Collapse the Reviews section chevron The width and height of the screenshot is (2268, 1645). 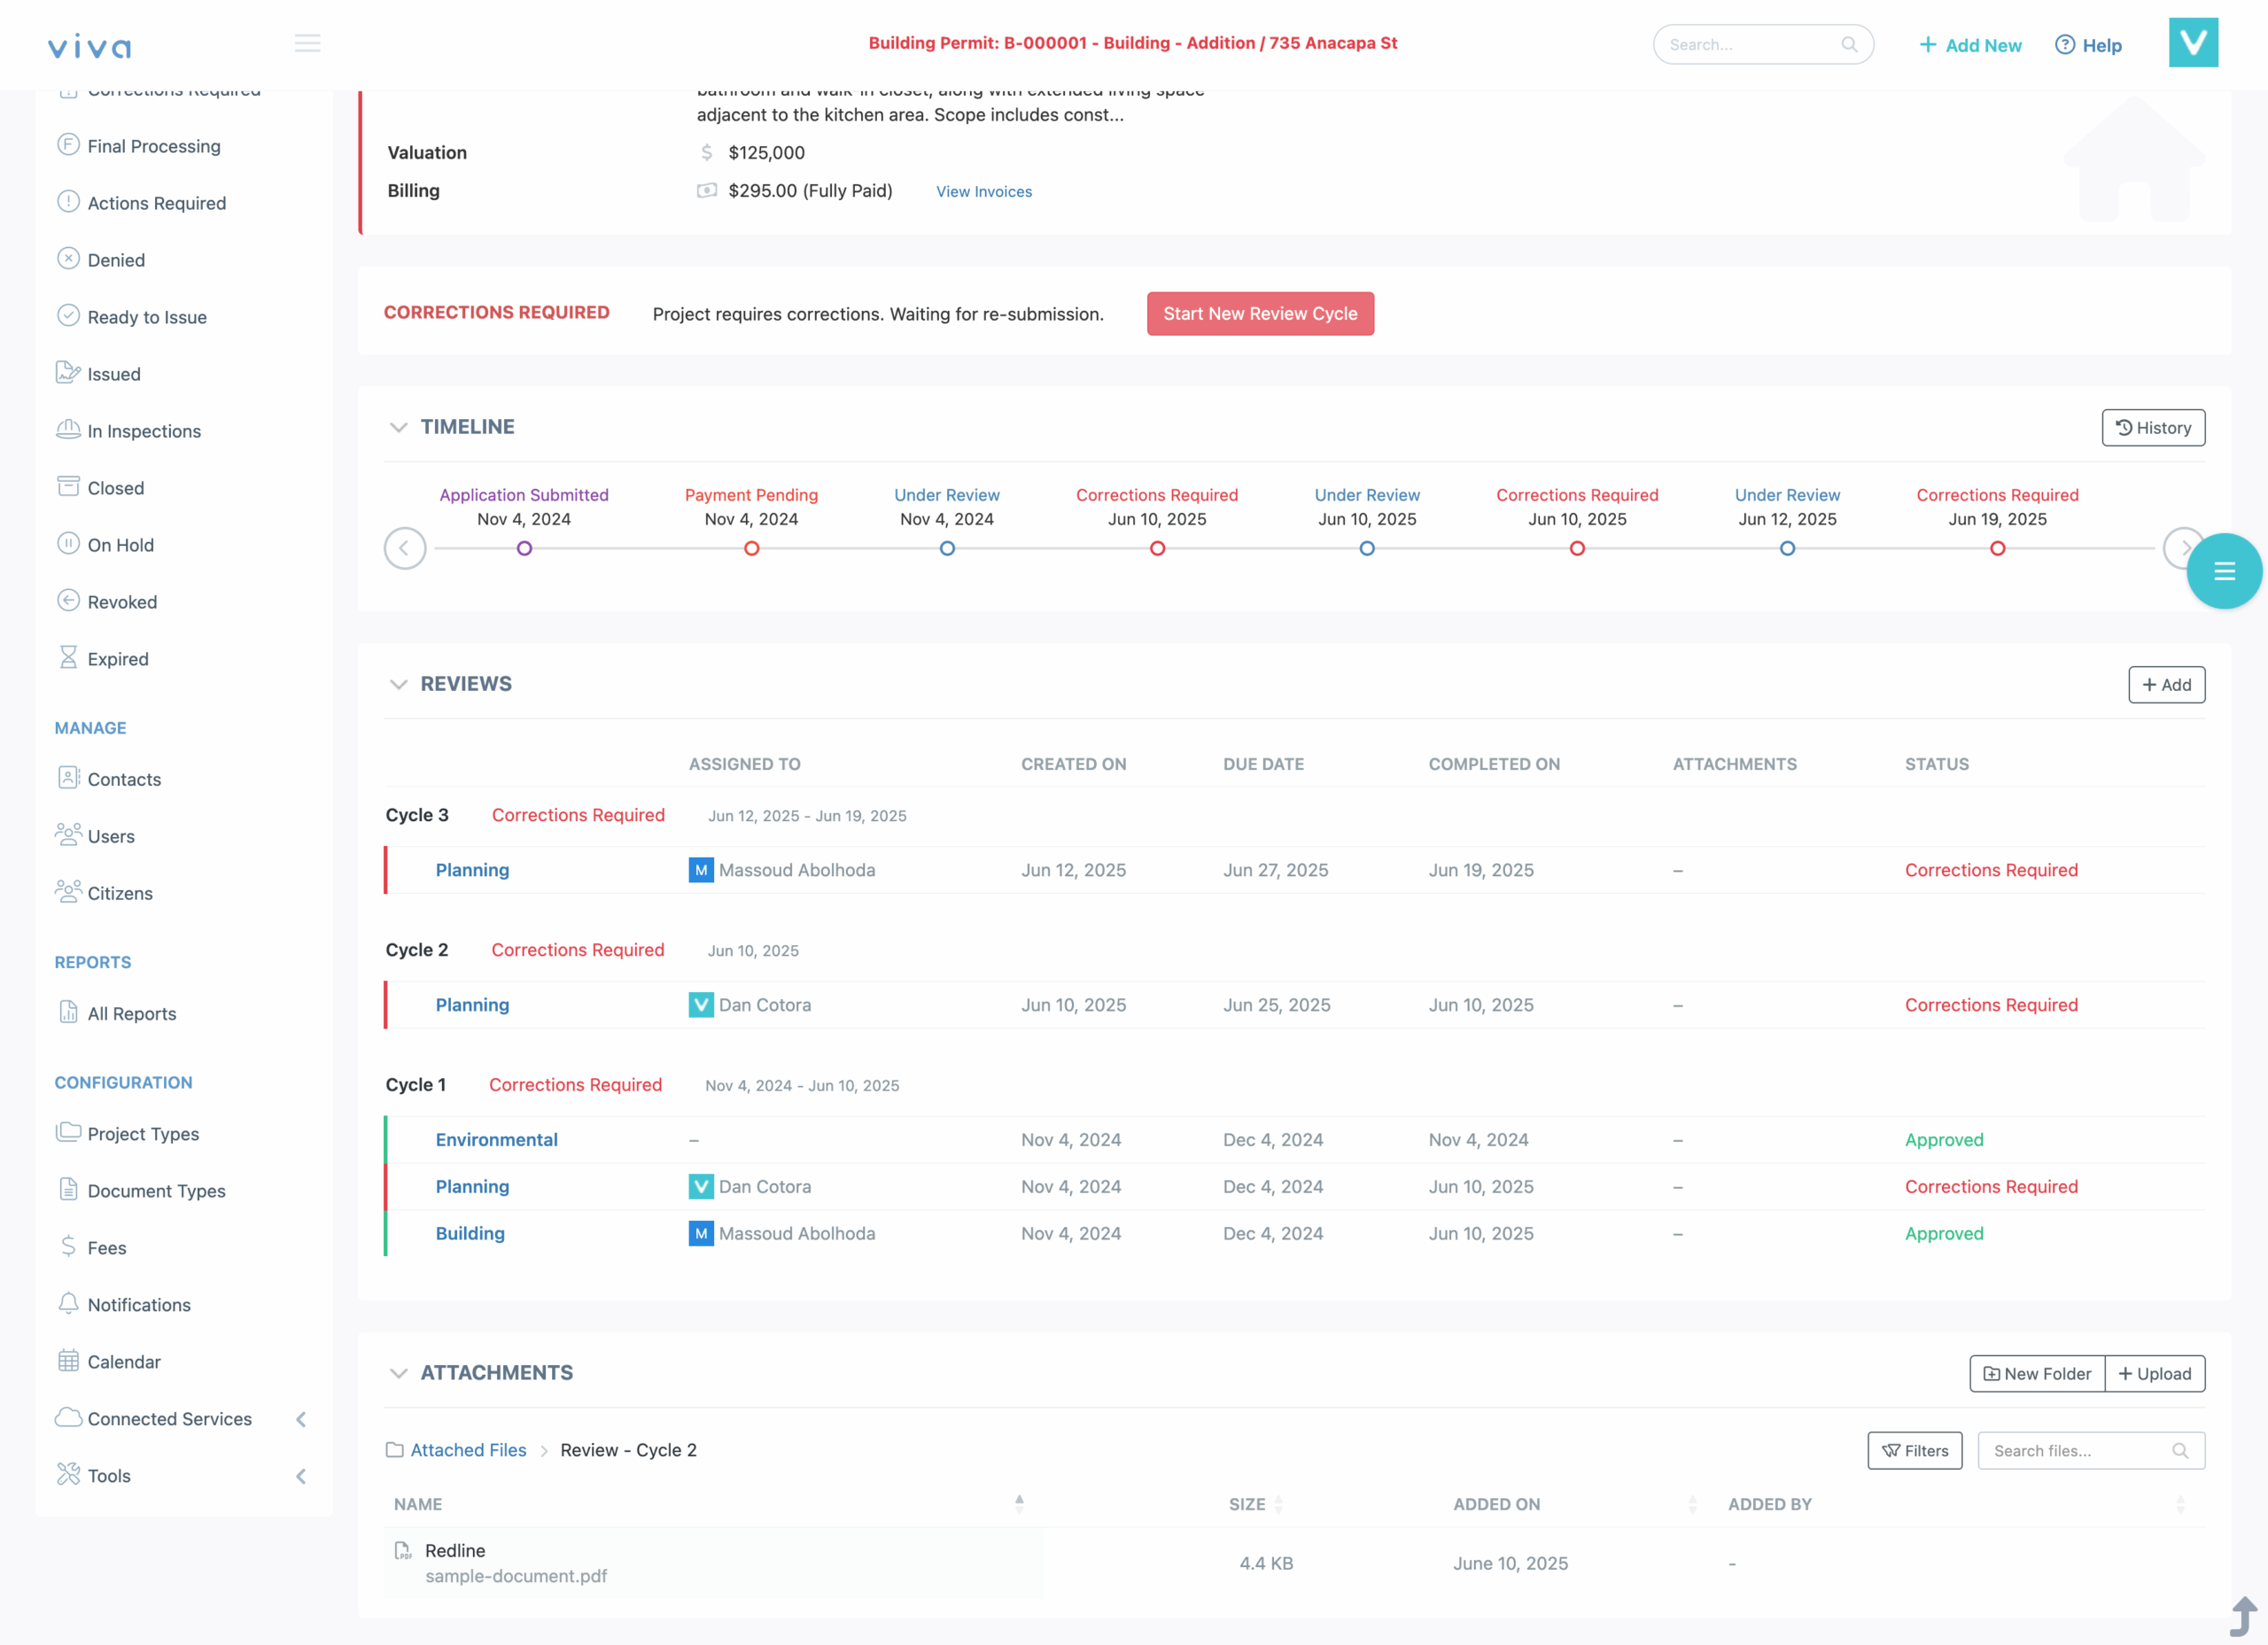399,684
